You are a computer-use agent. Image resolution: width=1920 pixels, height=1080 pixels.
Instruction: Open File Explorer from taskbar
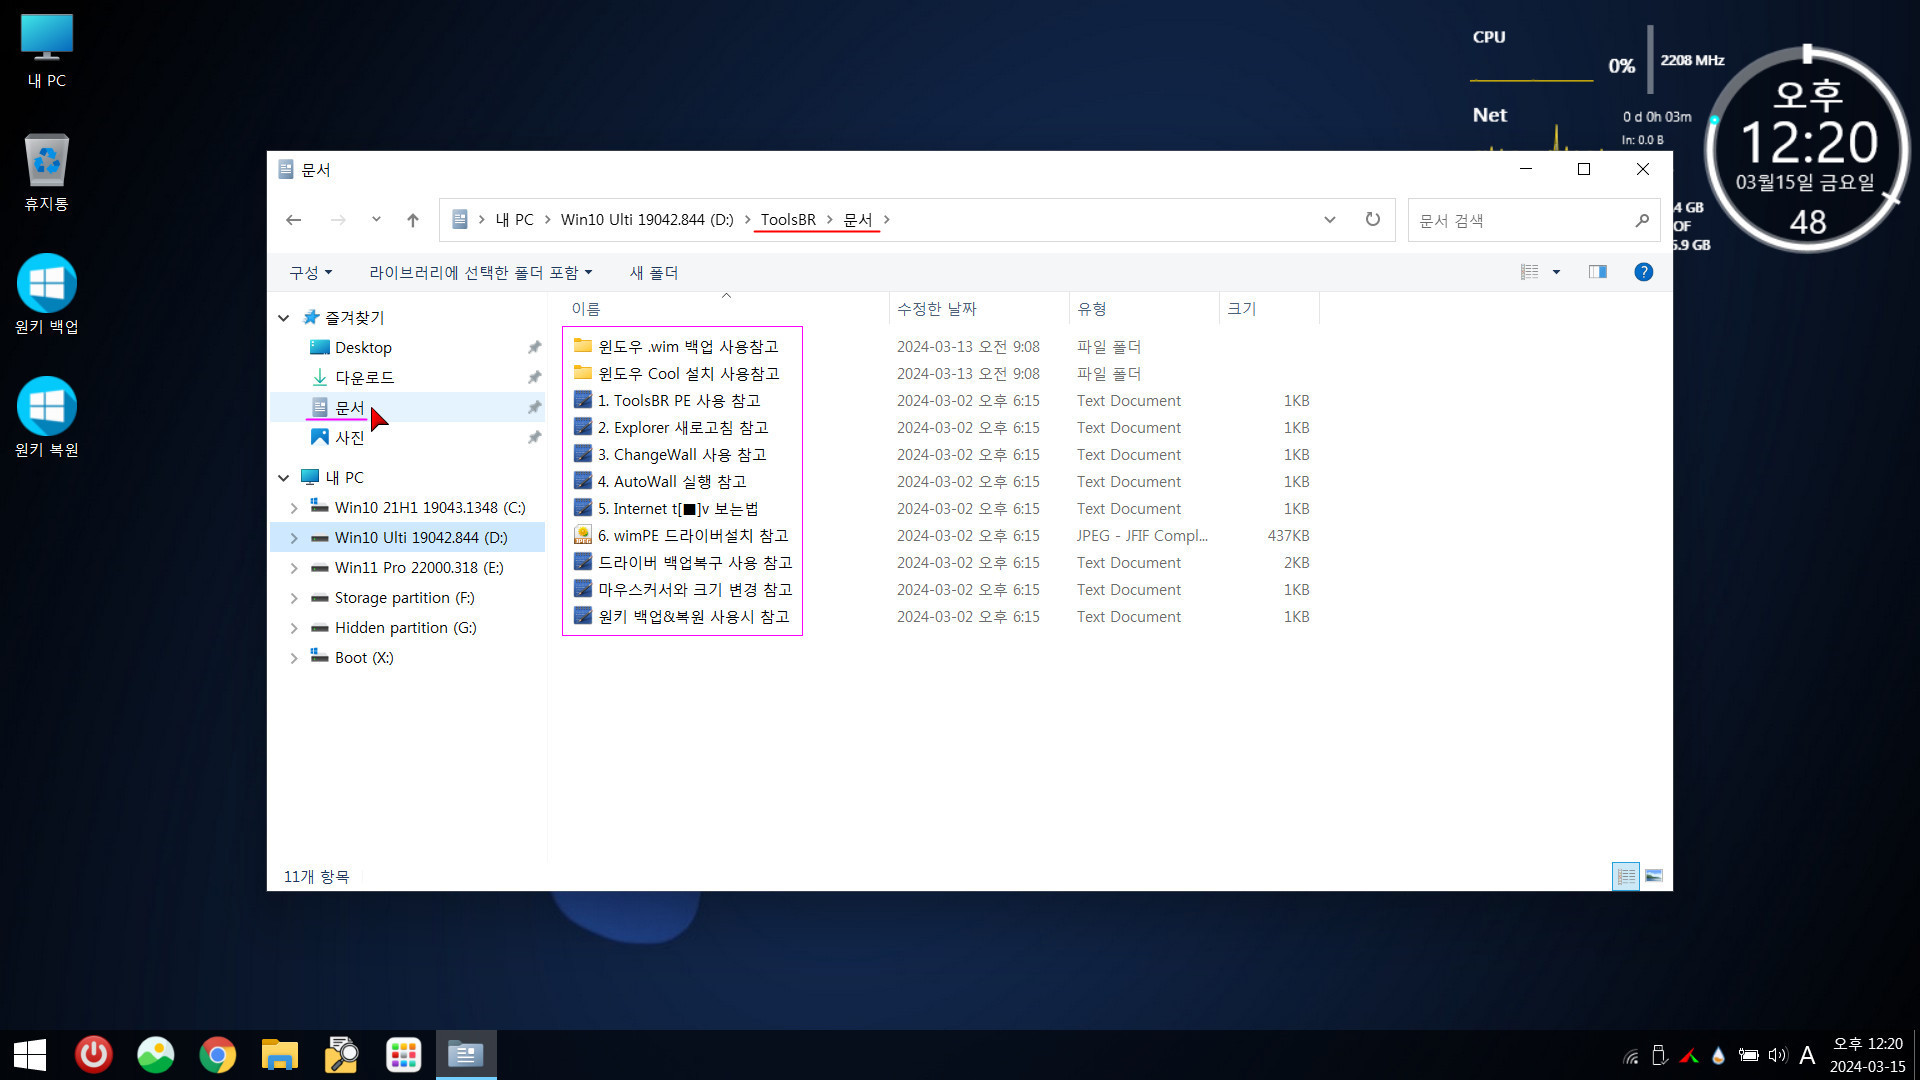point(280,1055)
